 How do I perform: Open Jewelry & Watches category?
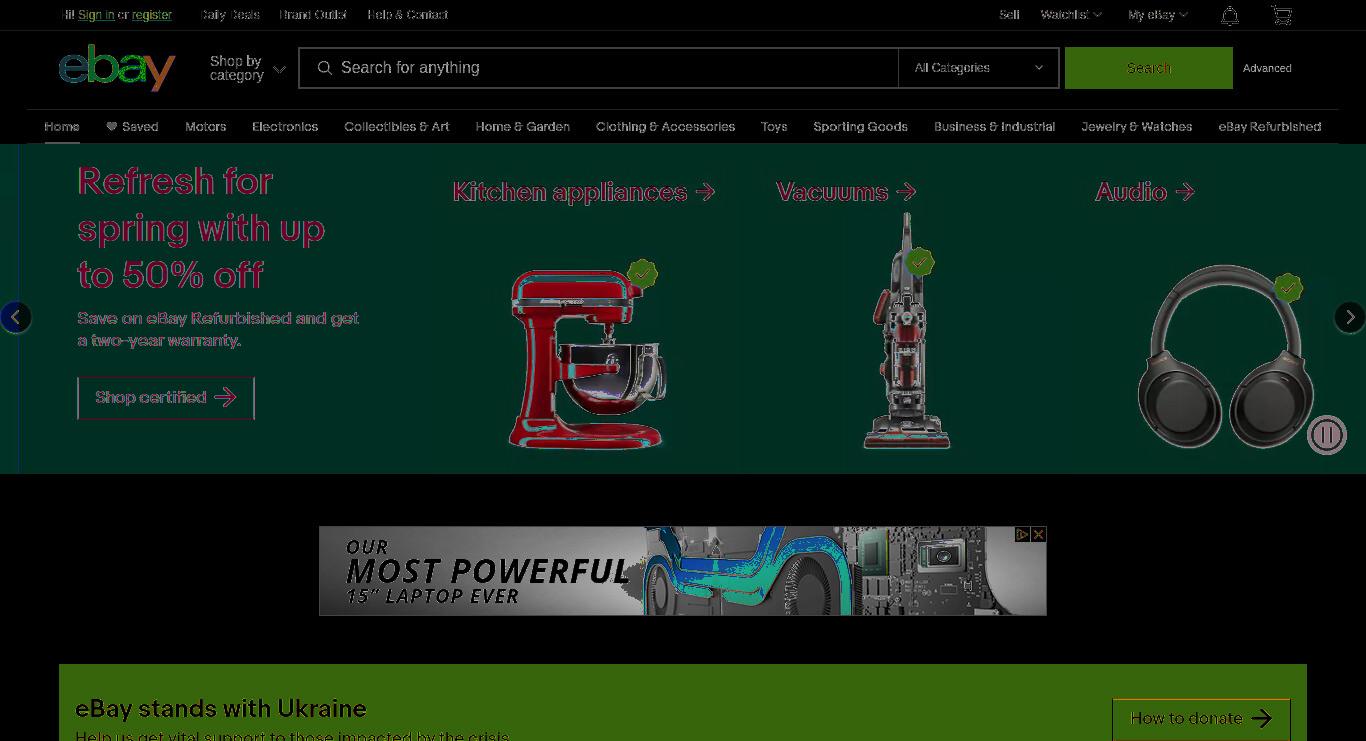click(x=1137, y=127)
